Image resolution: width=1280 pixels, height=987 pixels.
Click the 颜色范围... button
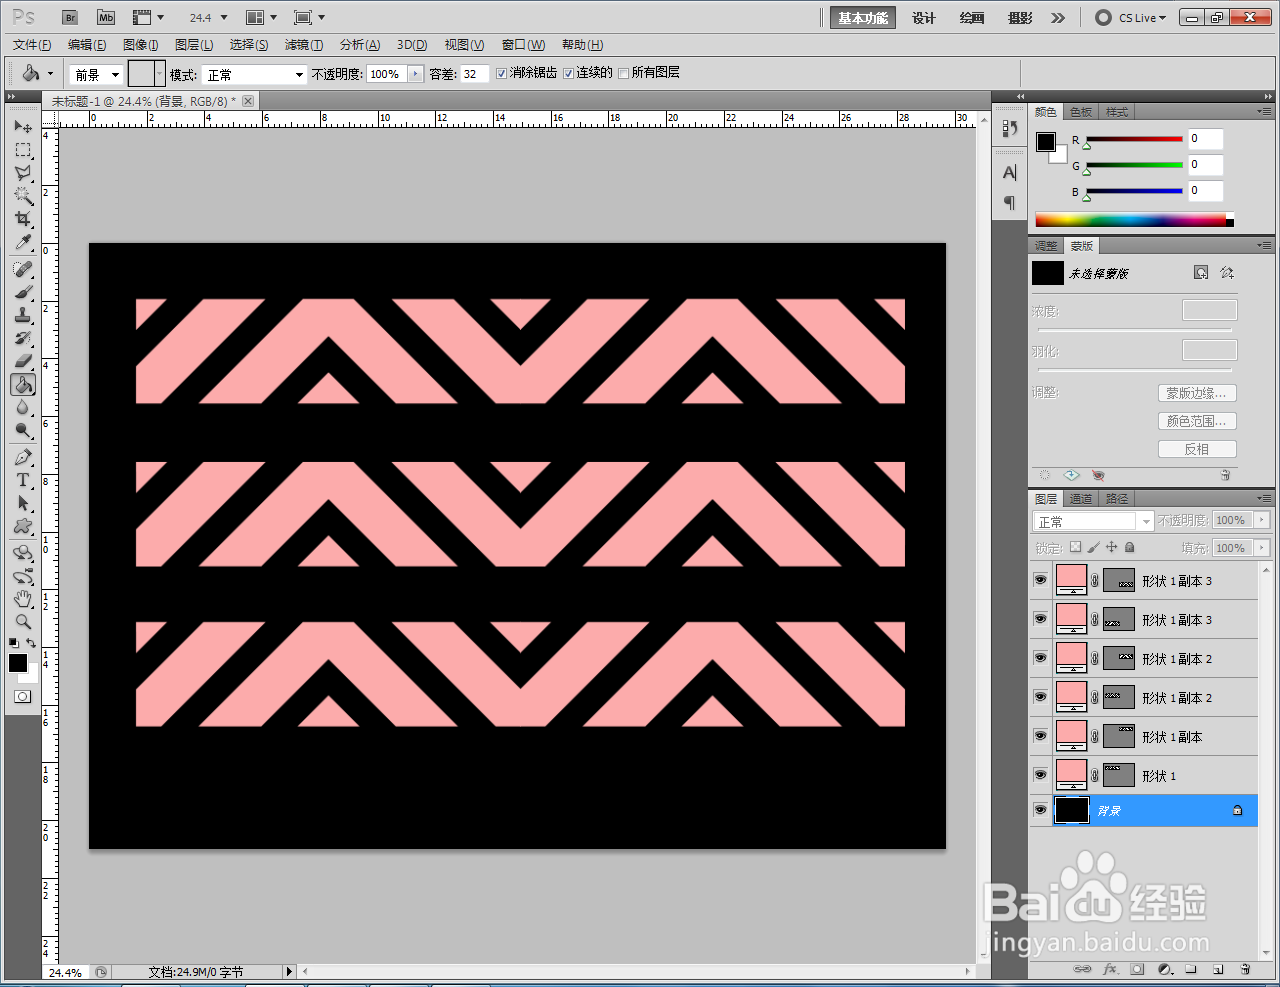pos(1197,421)
